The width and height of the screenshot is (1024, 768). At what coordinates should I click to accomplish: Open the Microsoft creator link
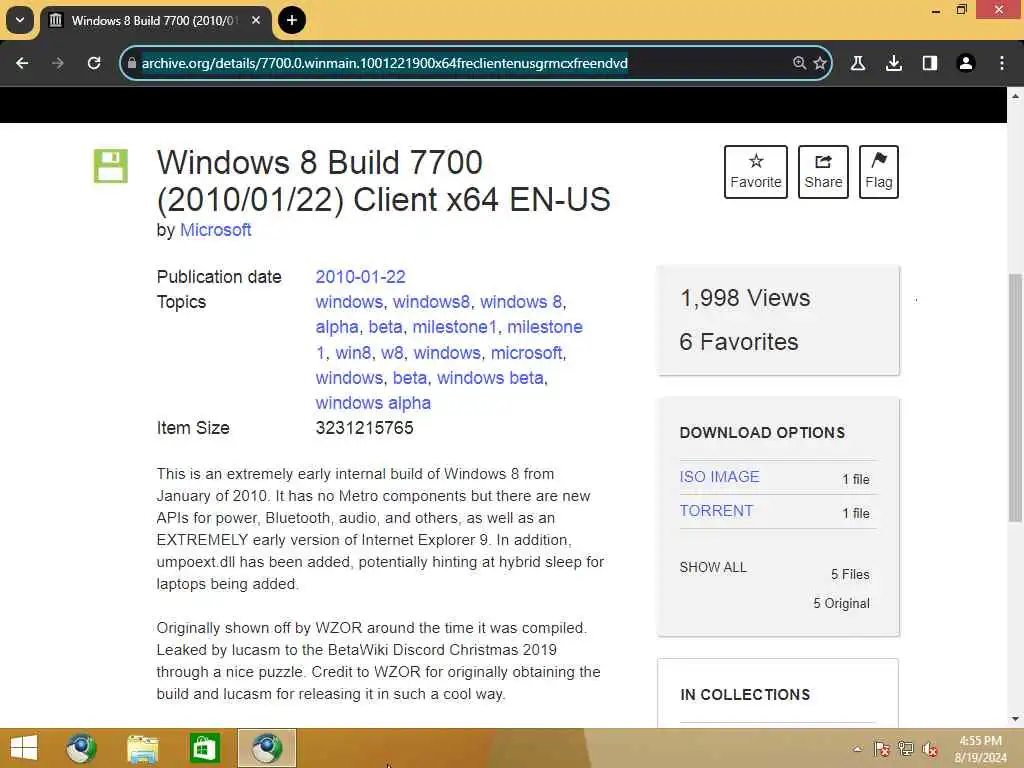point(216,230)
